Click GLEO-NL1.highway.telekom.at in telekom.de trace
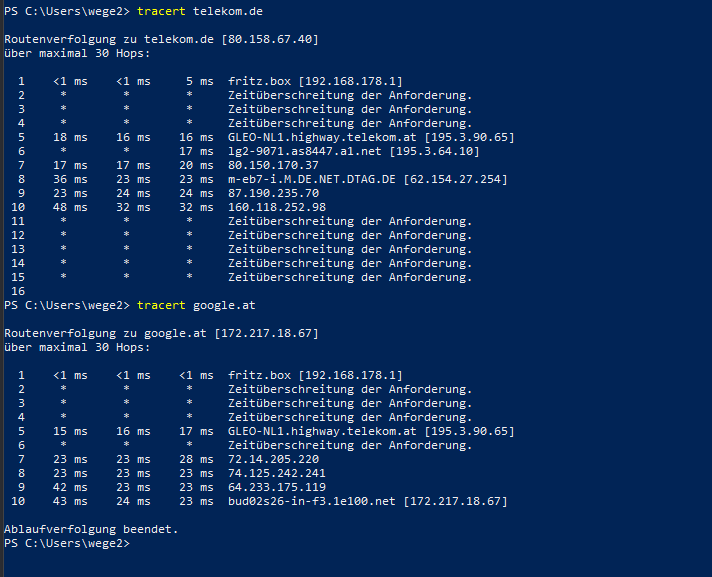 (322, 138)
